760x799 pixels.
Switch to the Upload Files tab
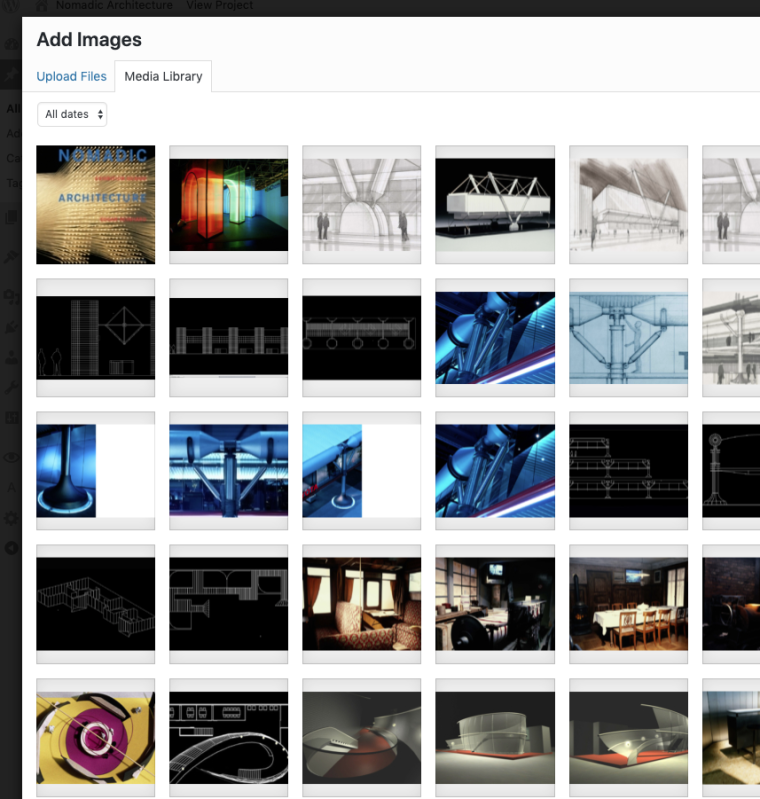71,77
